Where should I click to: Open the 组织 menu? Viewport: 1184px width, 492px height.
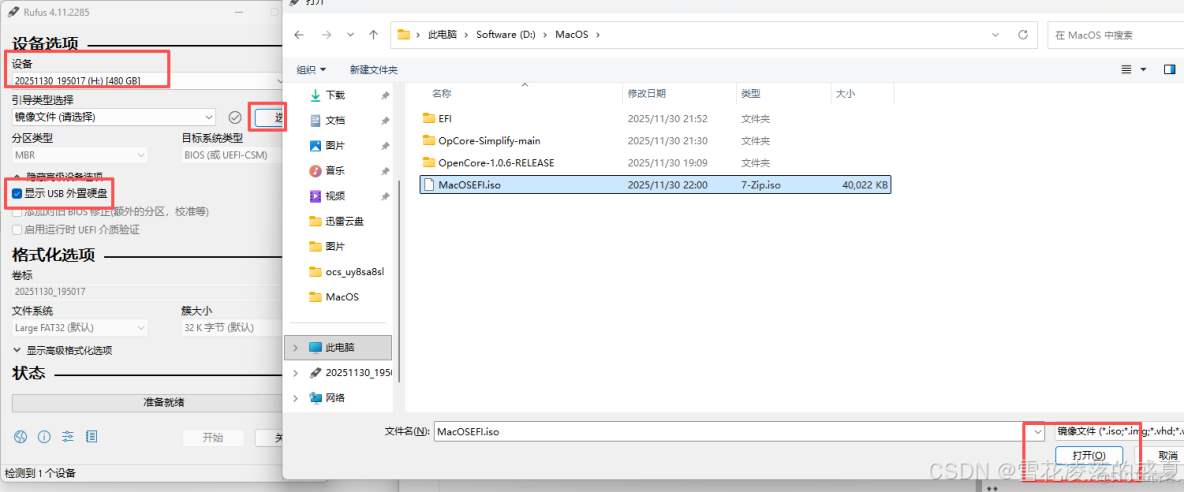click(x=312, y=69)
